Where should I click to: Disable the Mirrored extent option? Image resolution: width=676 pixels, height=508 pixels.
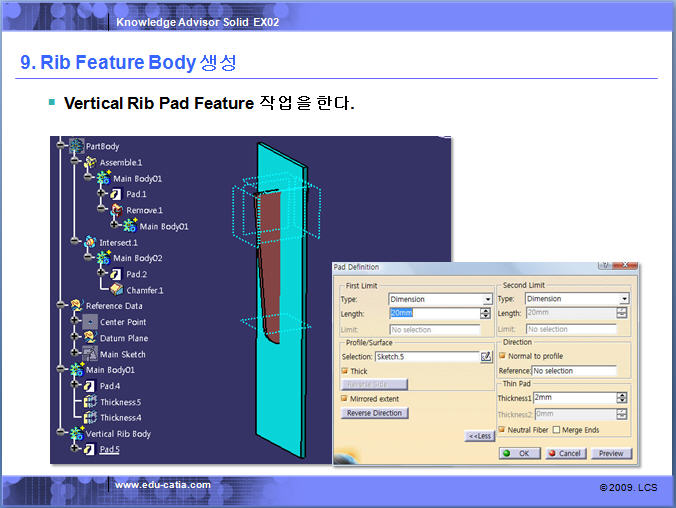tap(344, 398)
